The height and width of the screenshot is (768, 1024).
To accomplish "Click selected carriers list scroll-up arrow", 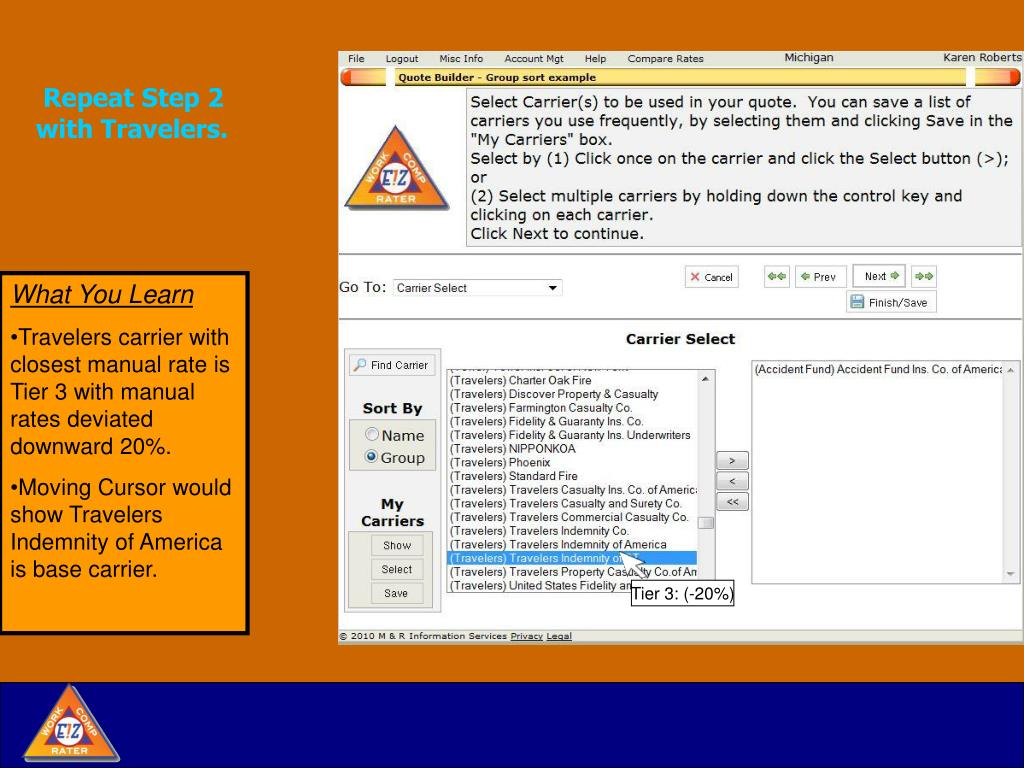I will tap(1011, 370).
